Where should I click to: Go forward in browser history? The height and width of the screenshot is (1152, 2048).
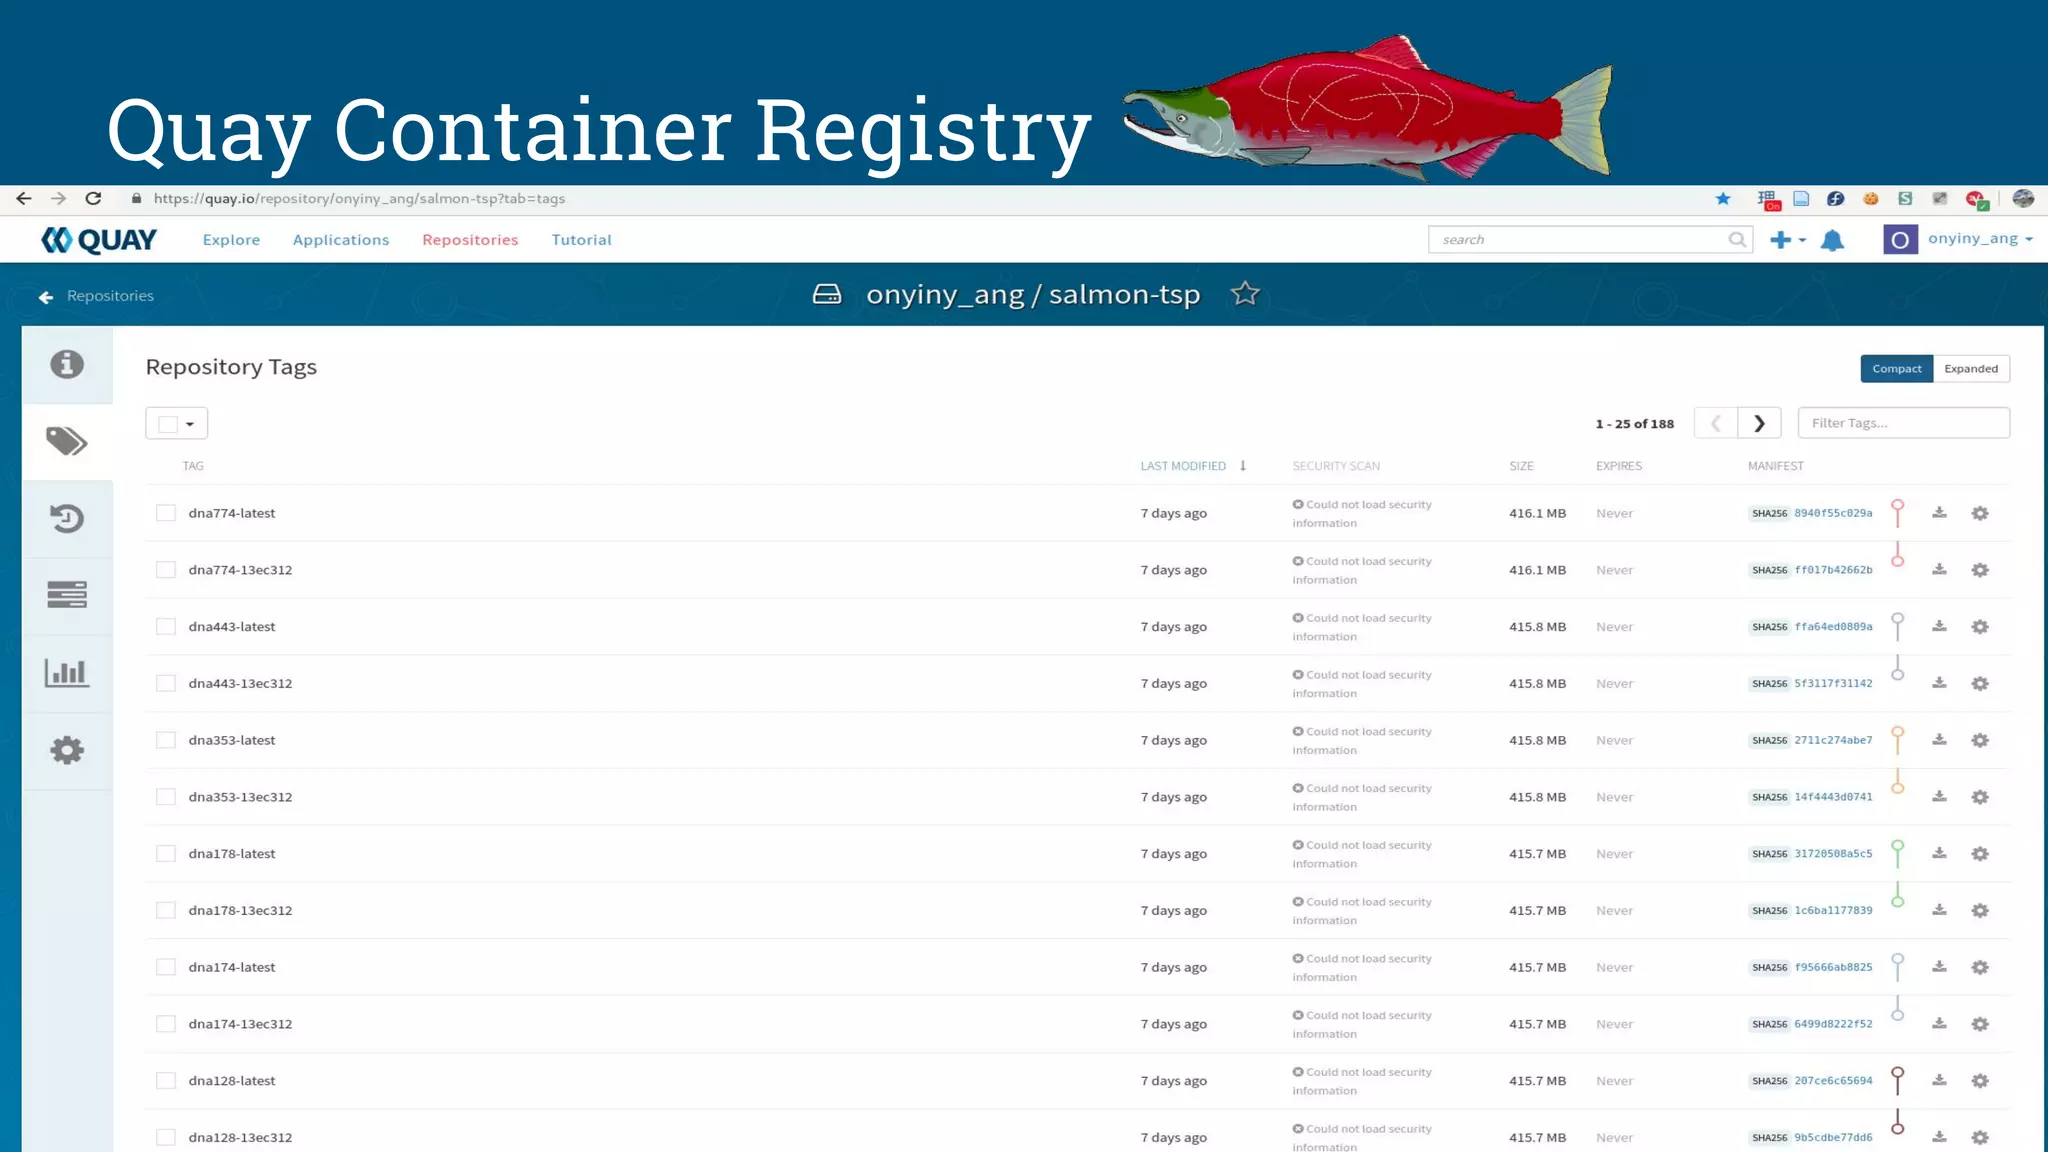click(59, 199)
